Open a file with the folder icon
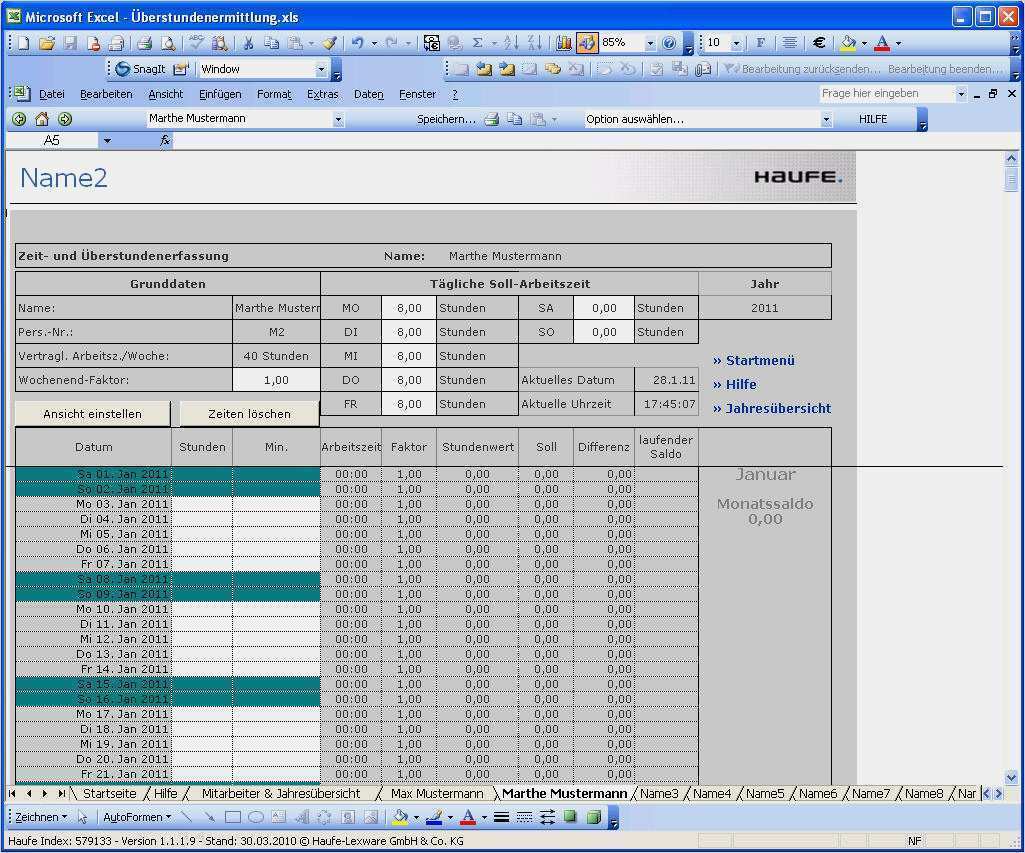Image resolution: width=1025 pixels, height=853 pixels. click(x=46, y=43)
